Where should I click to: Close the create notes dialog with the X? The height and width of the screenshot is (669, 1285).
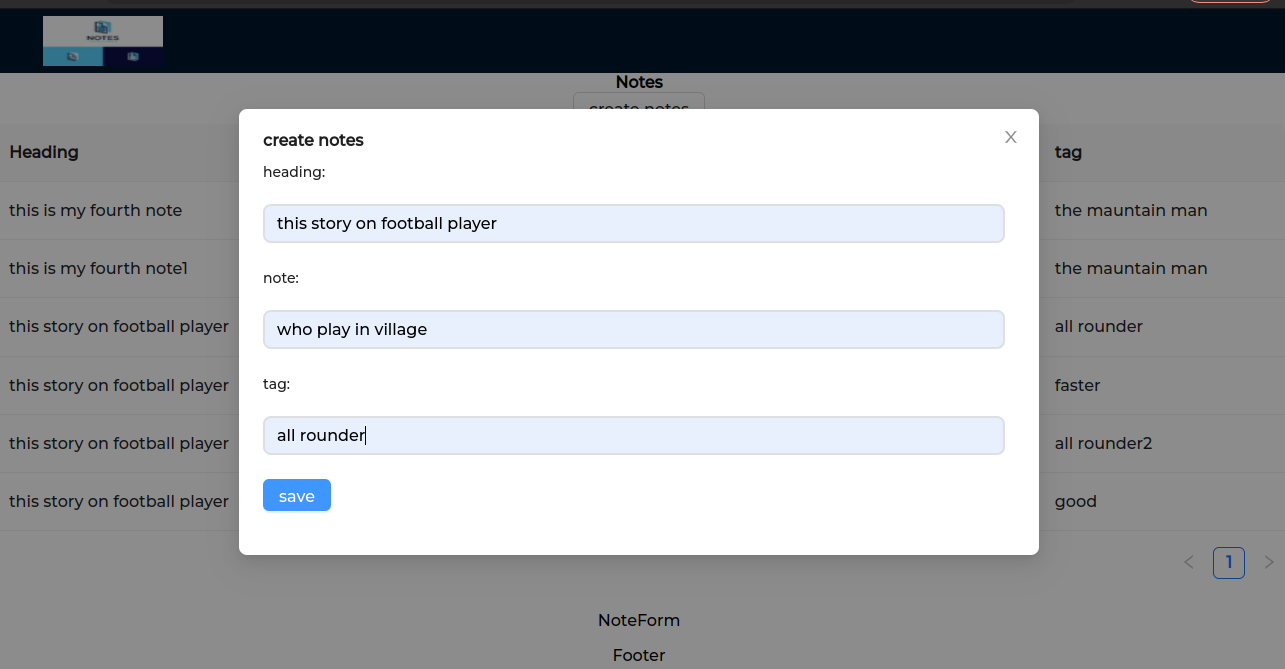pos(1010,137)
